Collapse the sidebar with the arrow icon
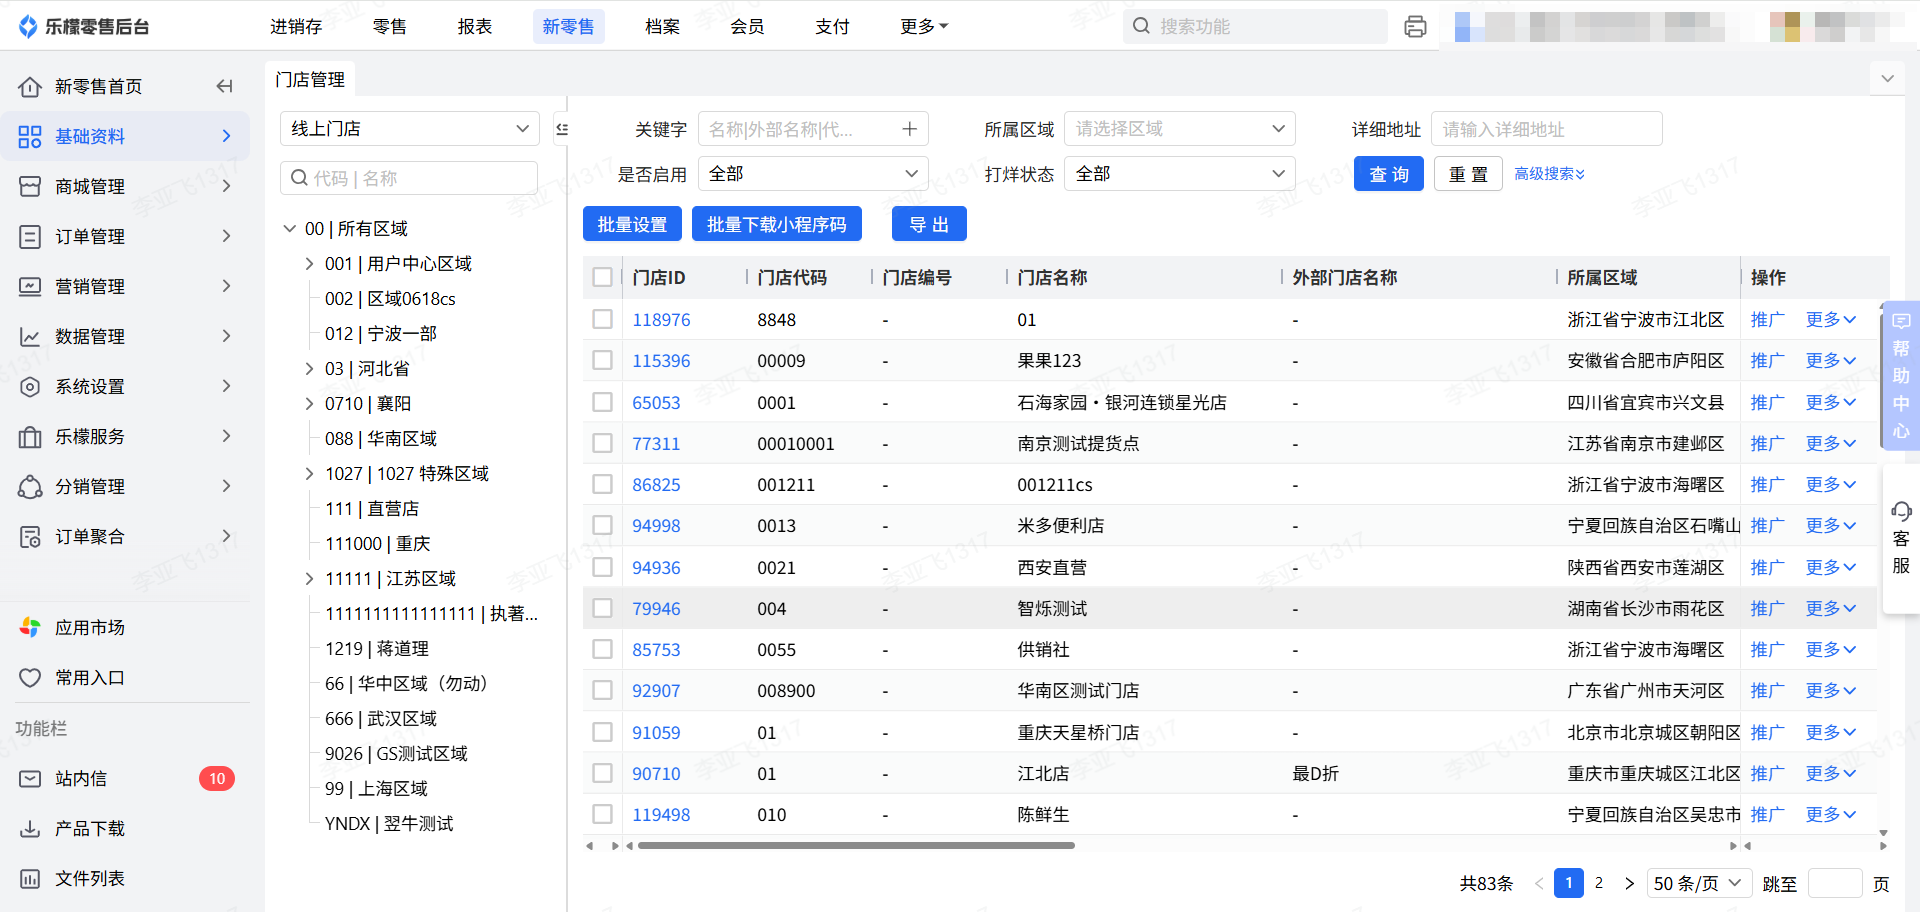Viewport: 1920px width, 912px height. [x=224, y=87]
